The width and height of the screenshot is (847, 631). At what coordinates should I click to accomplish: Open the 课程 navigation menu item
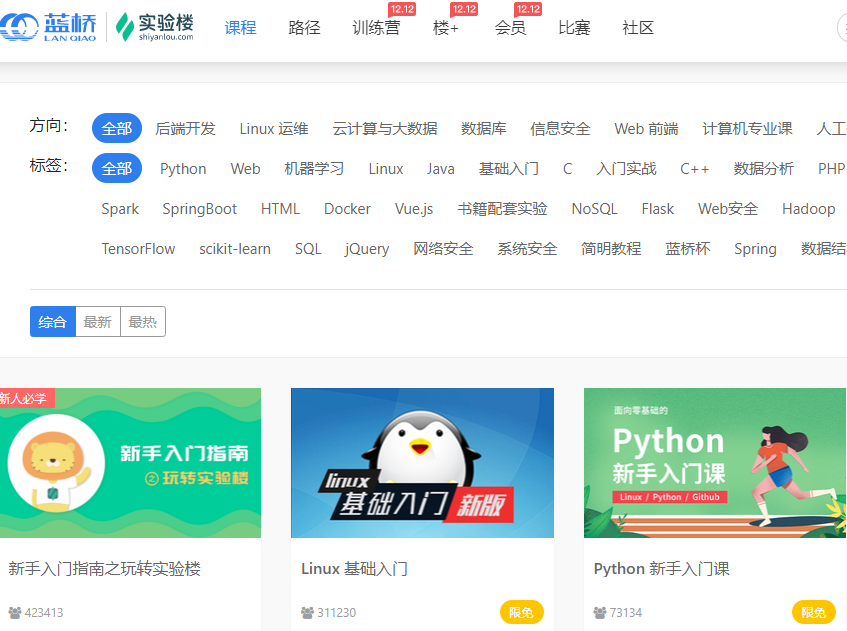click(x=240, y=28)
